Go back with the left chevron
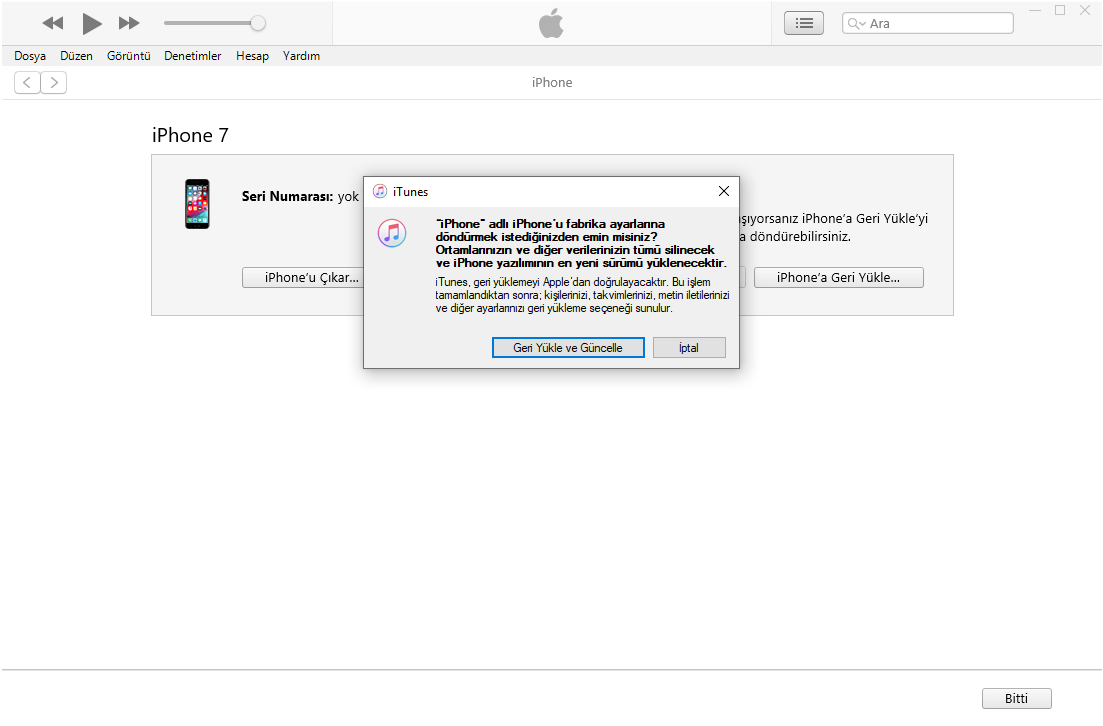 point(27,82)
